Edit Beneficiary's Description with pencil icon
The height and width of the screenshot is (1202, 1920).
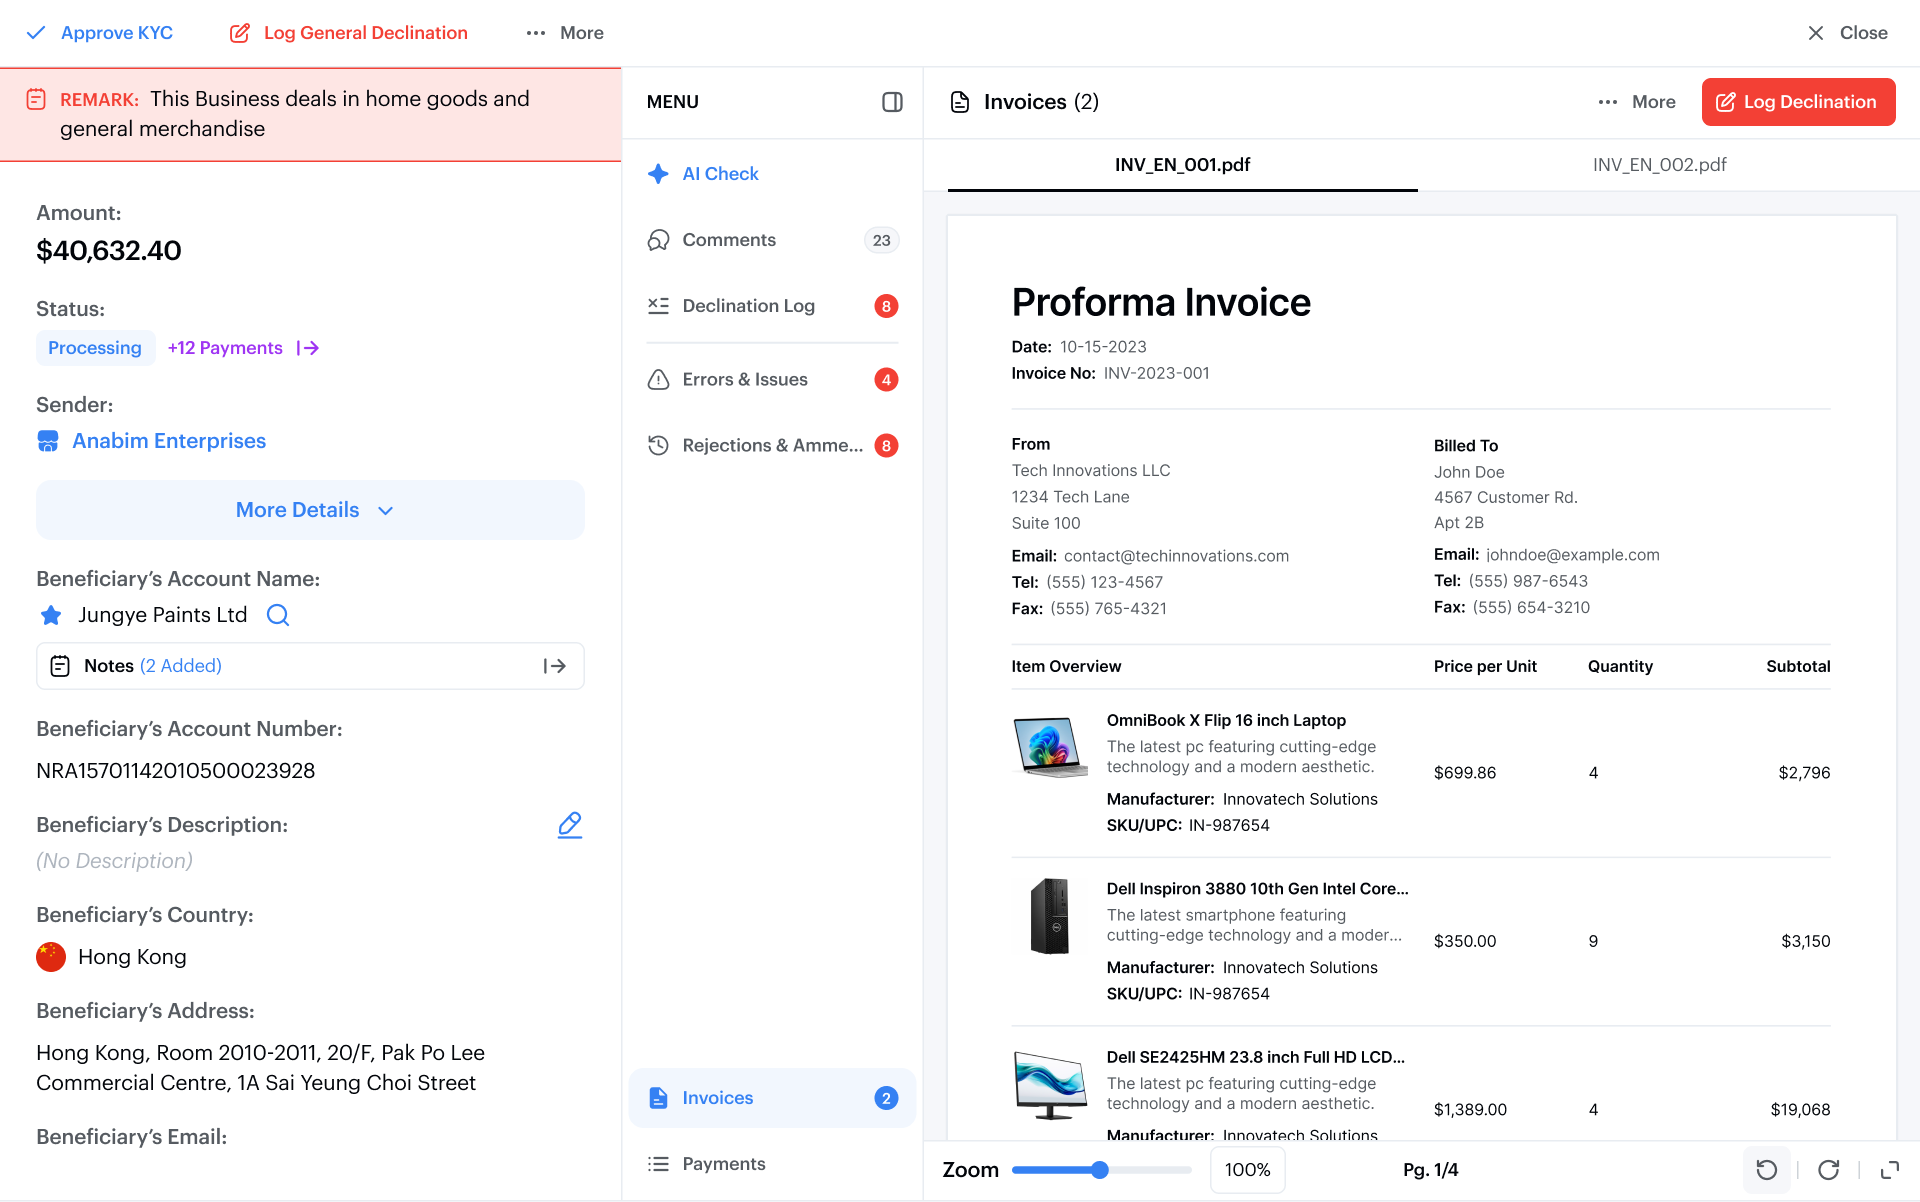(x=570, y=825)
